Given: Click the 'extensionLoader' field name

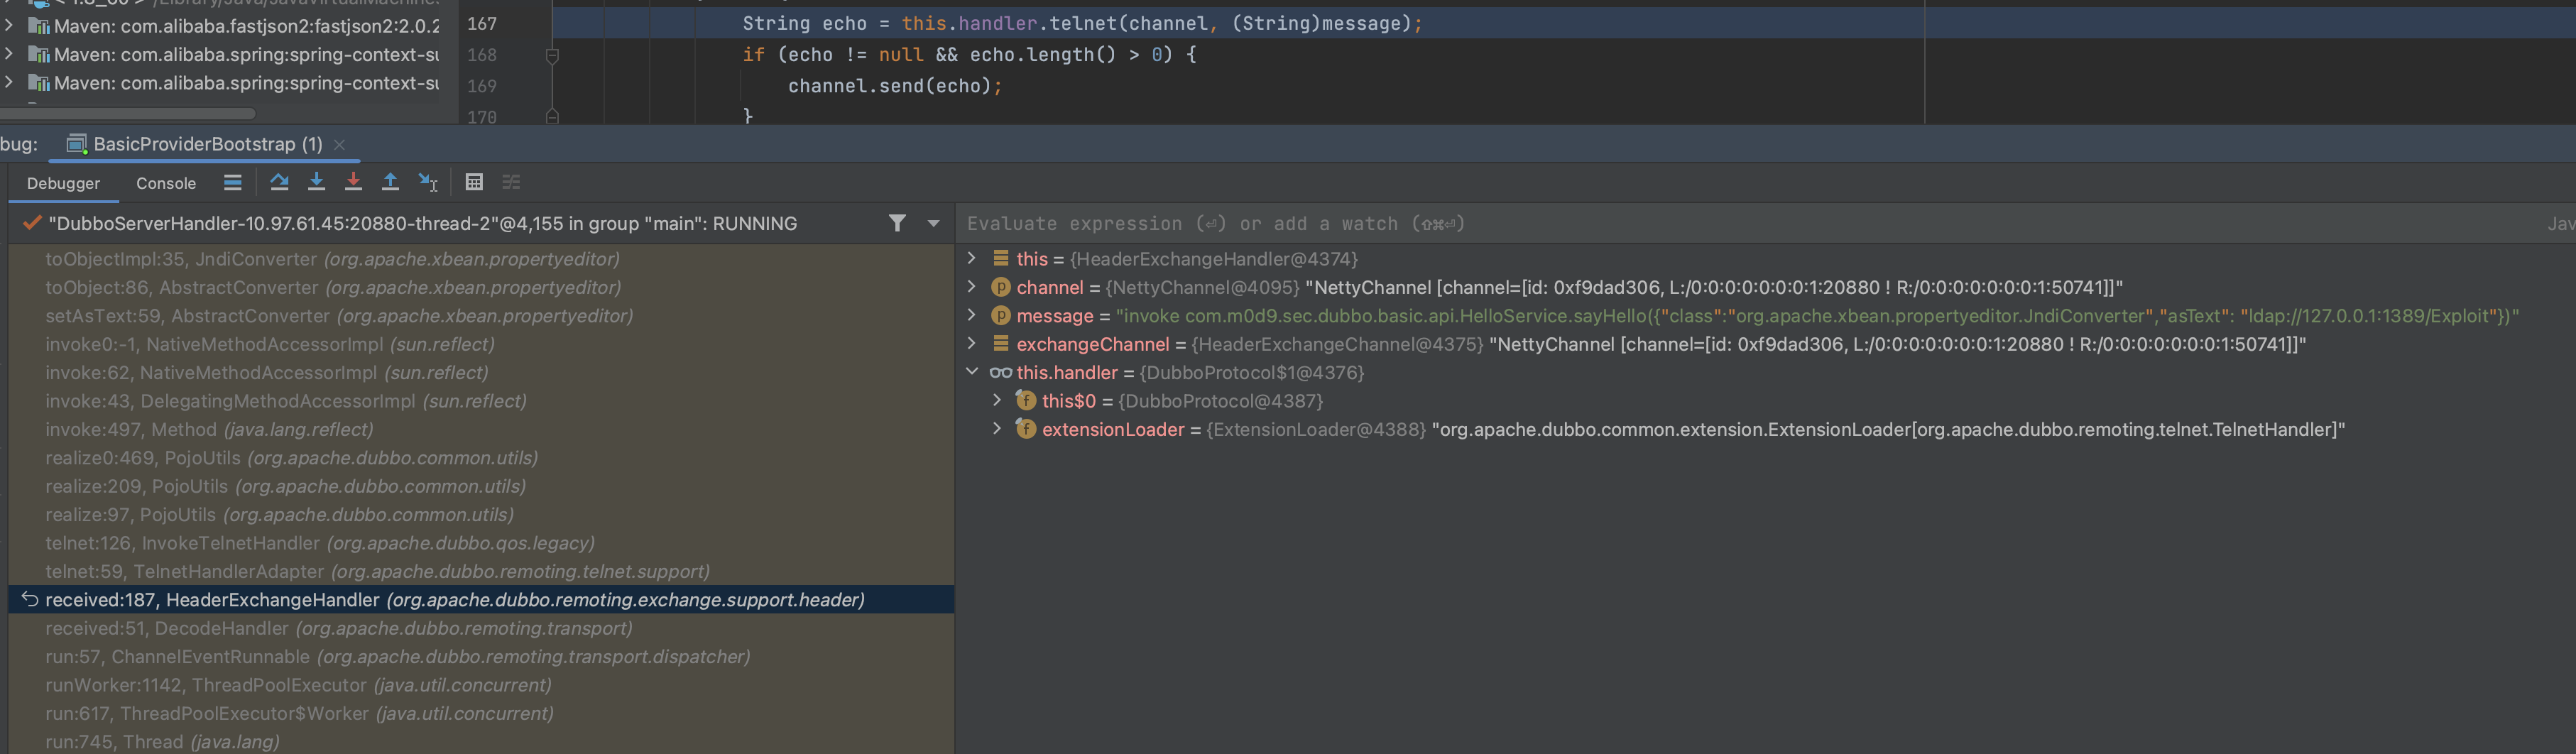Looking at the screenshot, I should point(1113,430).
